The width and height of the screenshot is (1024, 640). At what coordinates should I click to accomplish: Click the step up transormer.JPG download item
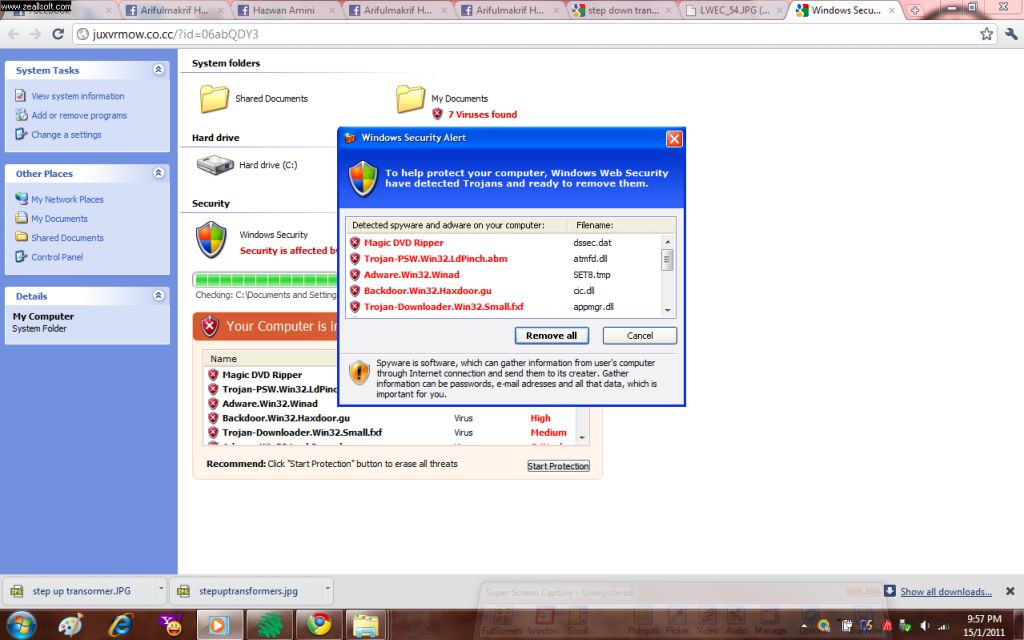tap(82, 591)
